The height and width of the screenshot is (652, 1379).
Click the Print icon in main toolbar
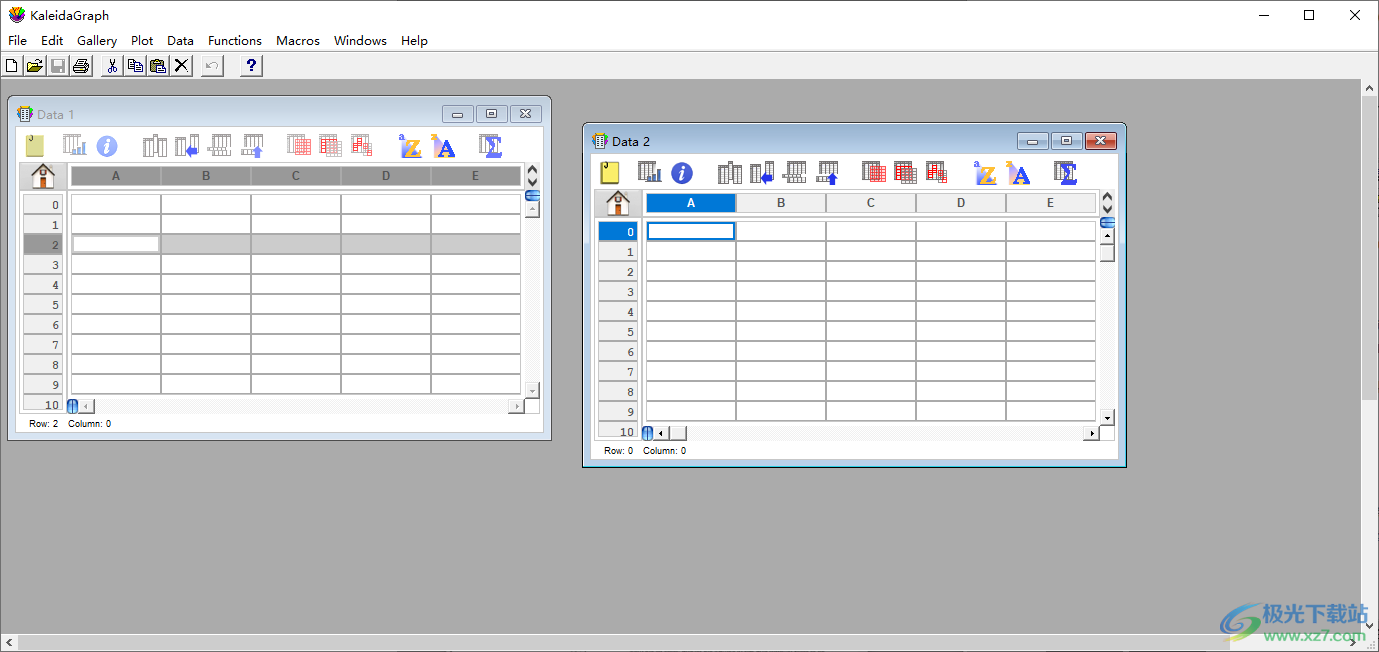(81, 66)
